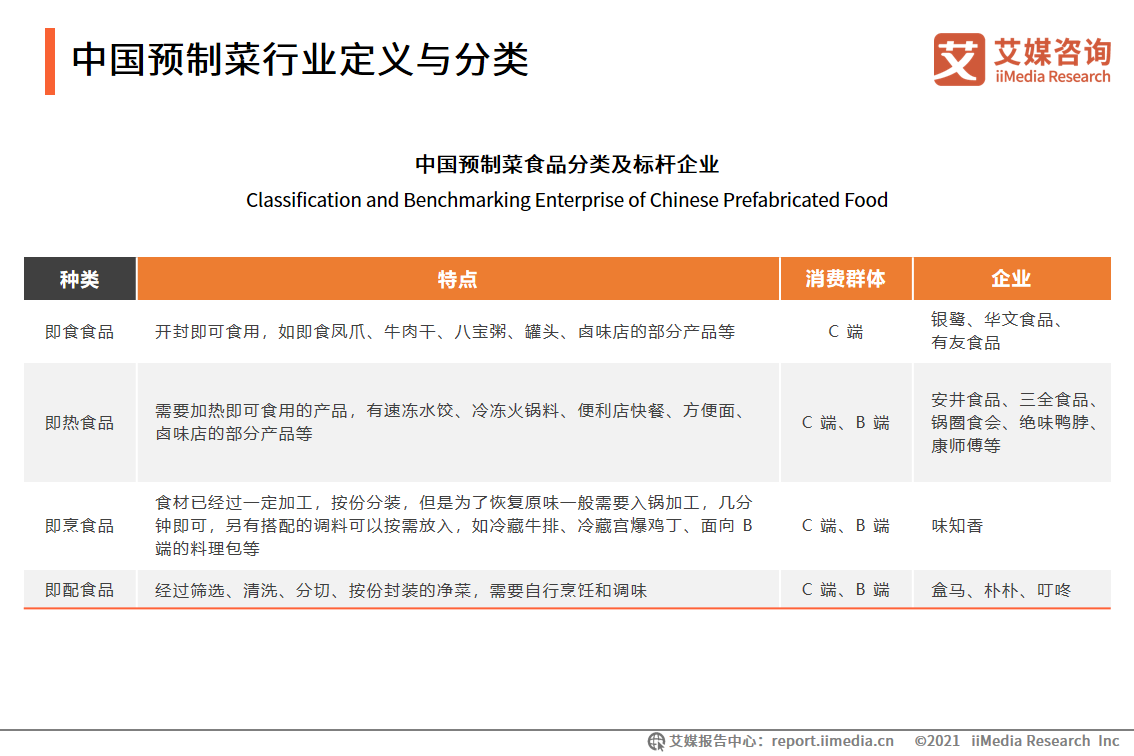Select the 即配食品 row heading
This screenshot has height=756, width=1134.
(x=78, y=590)
